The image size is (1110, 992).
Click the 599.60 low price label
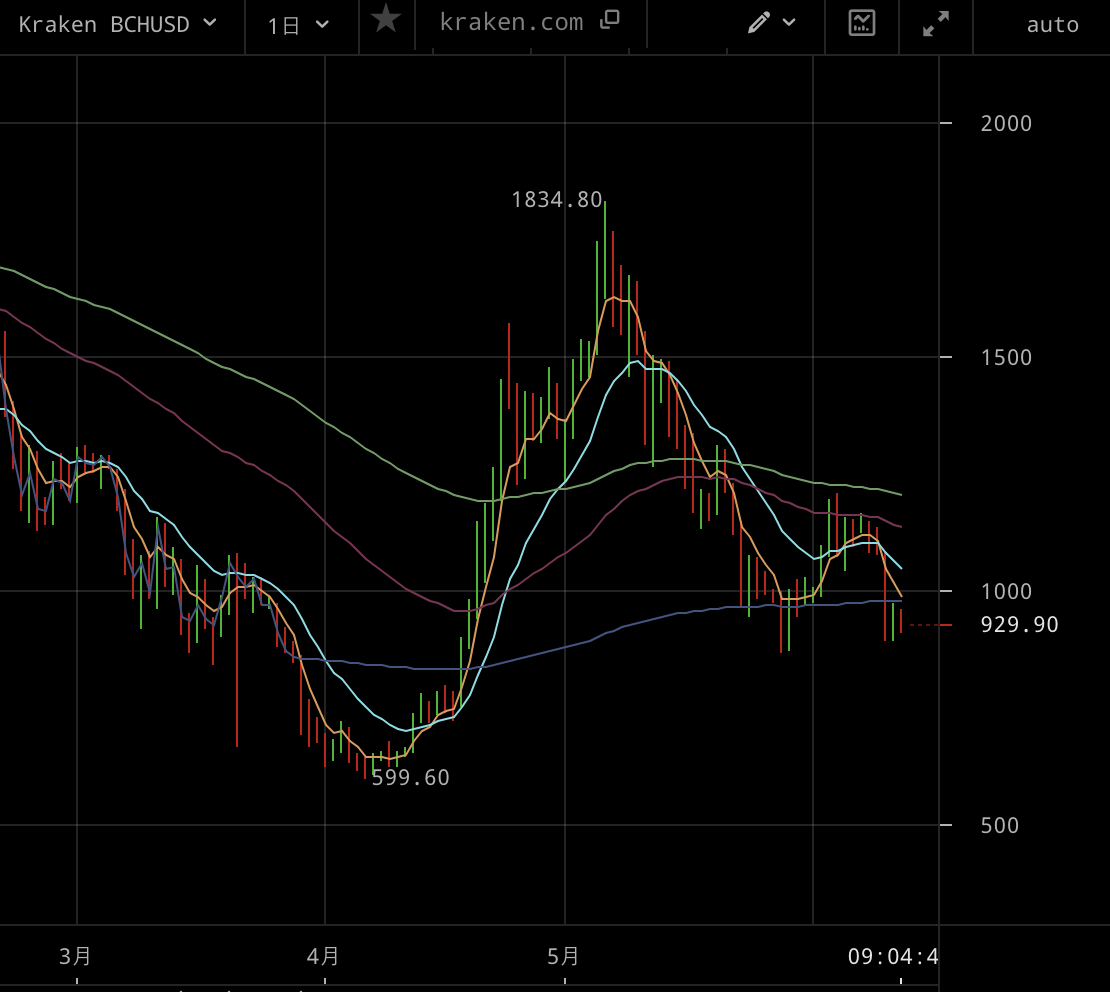[411, 778]
